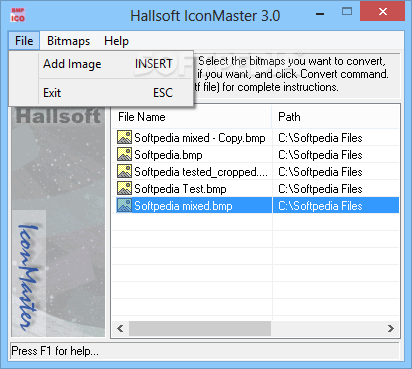Viewport: 412px width, 369px height.
Task: Click the bitmap icon of Softpedia tested_cropped
Action: coord(124,171)
